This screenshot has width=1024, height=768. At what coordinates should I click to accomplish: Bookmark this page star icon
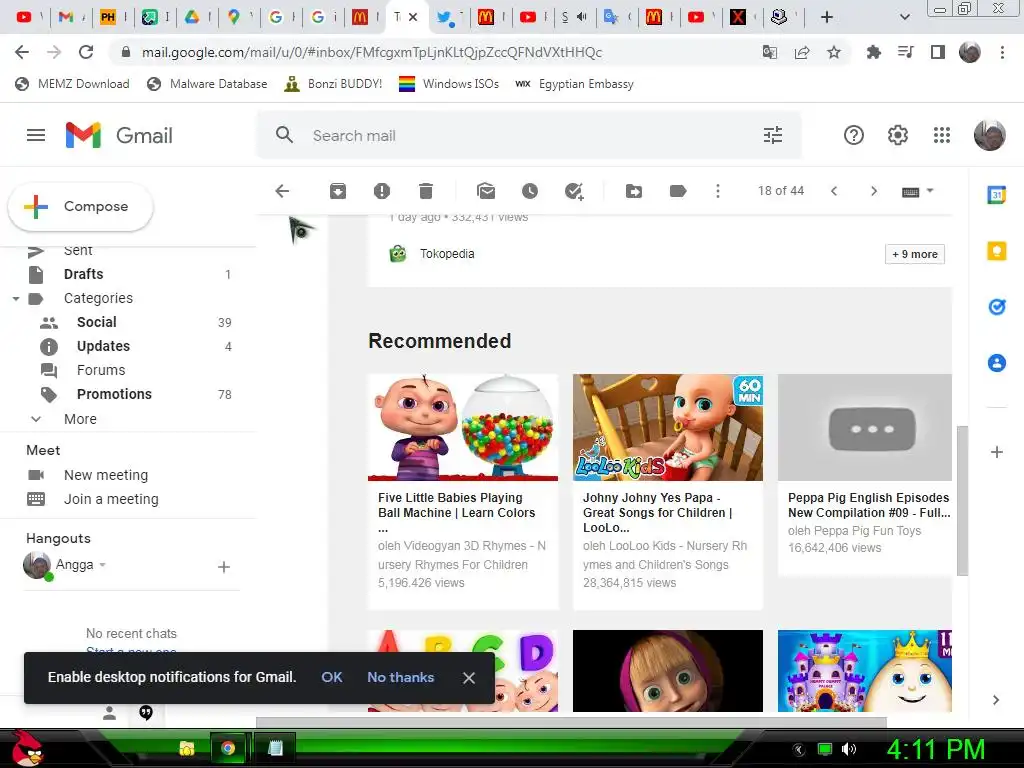(834, 52)
